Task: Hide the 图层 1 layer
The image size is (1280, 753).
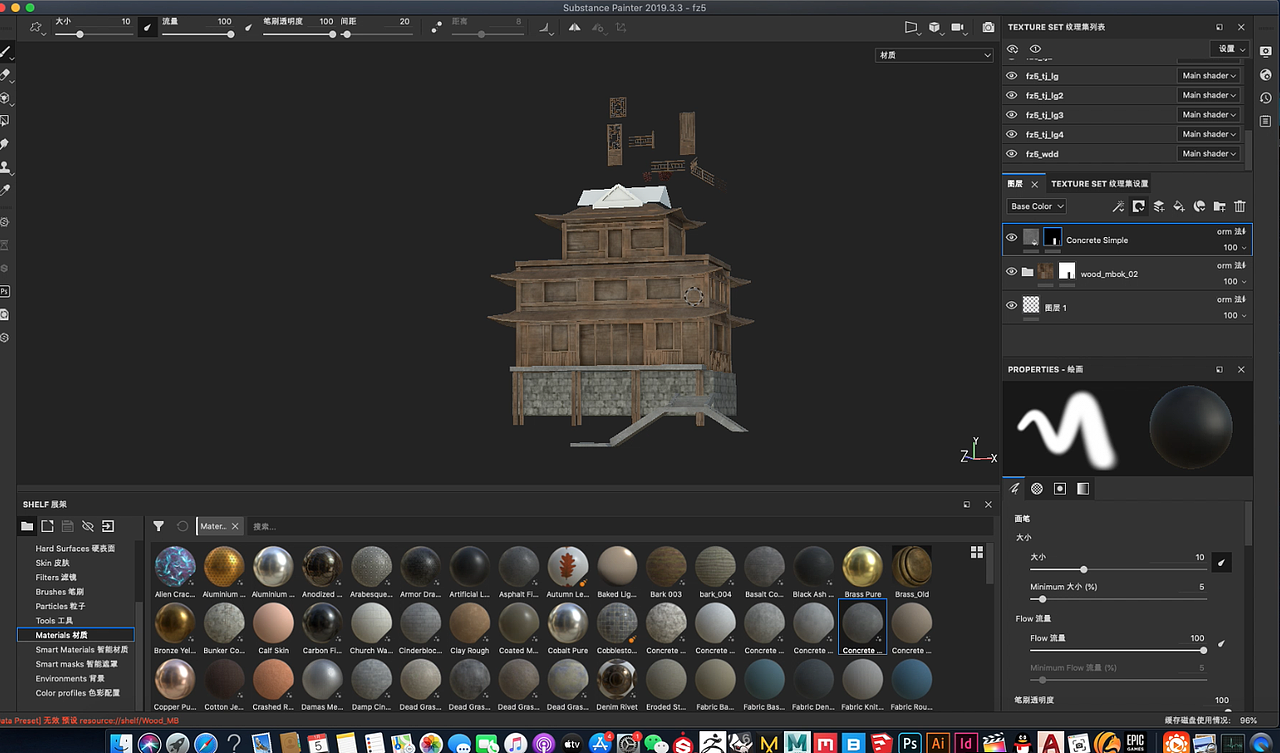Action: 1012,306
